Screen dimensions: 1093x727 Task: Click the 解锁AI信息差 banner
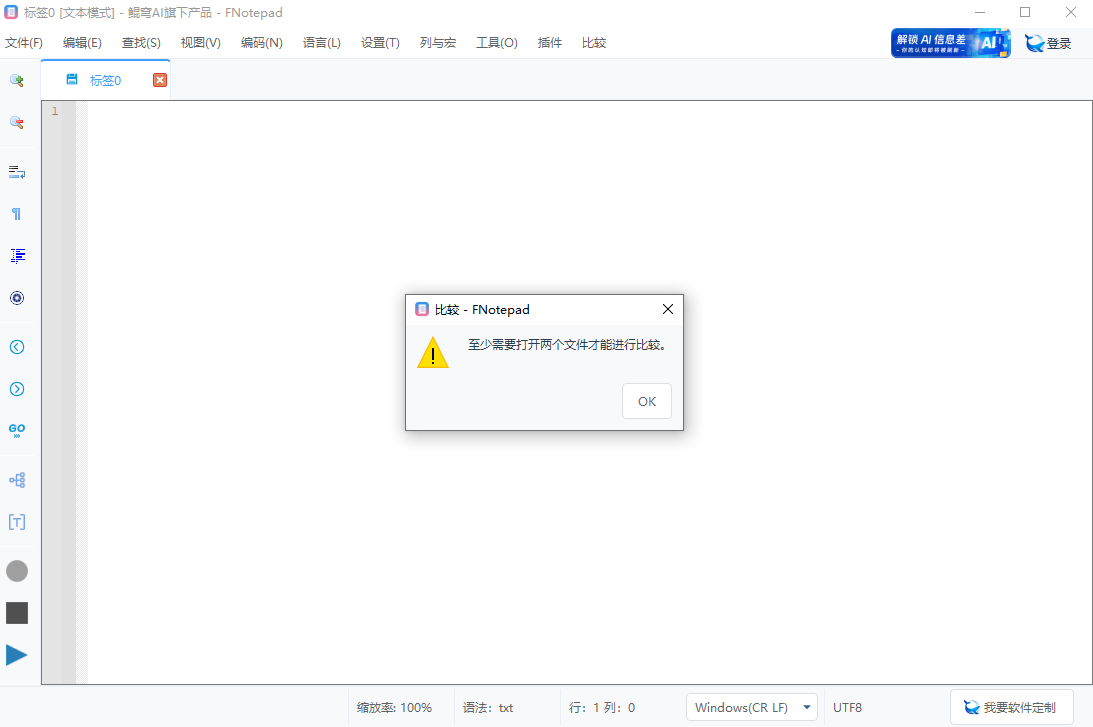(950, 42)
